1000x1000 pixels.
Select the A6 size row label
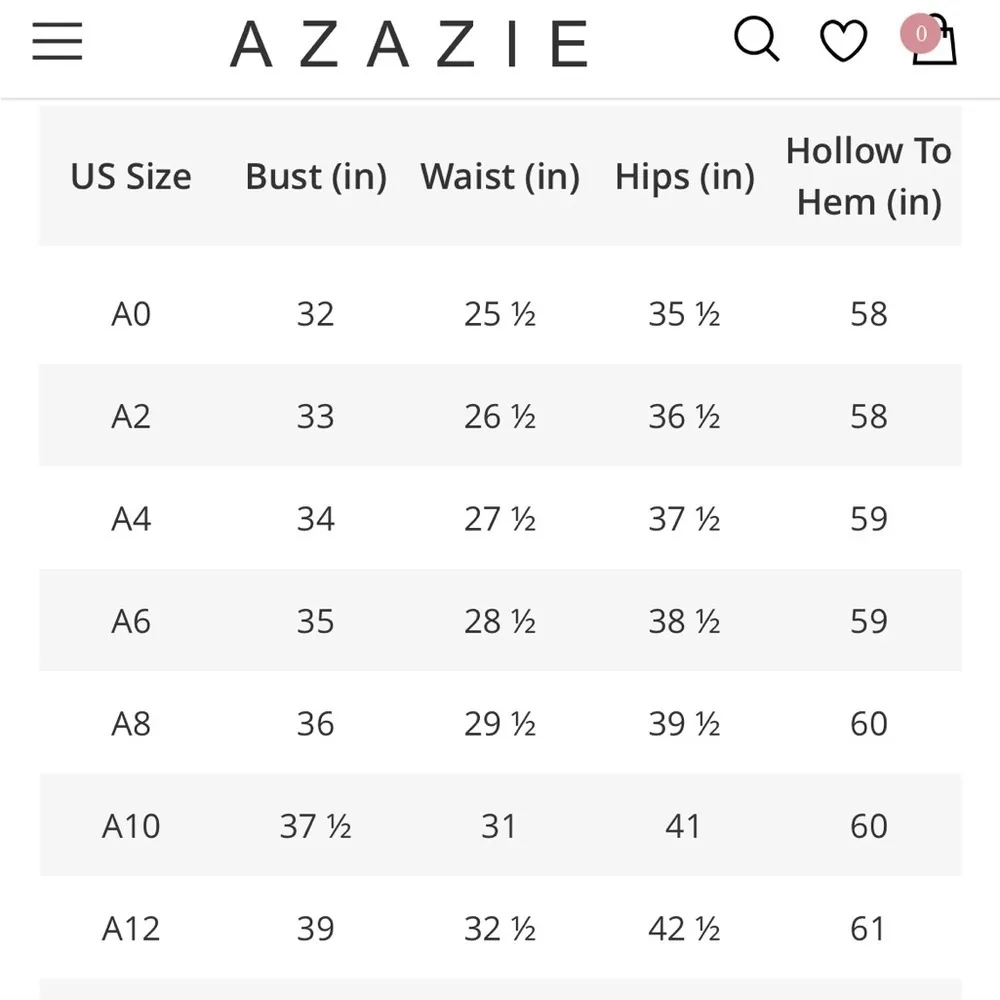coord(131,621)
